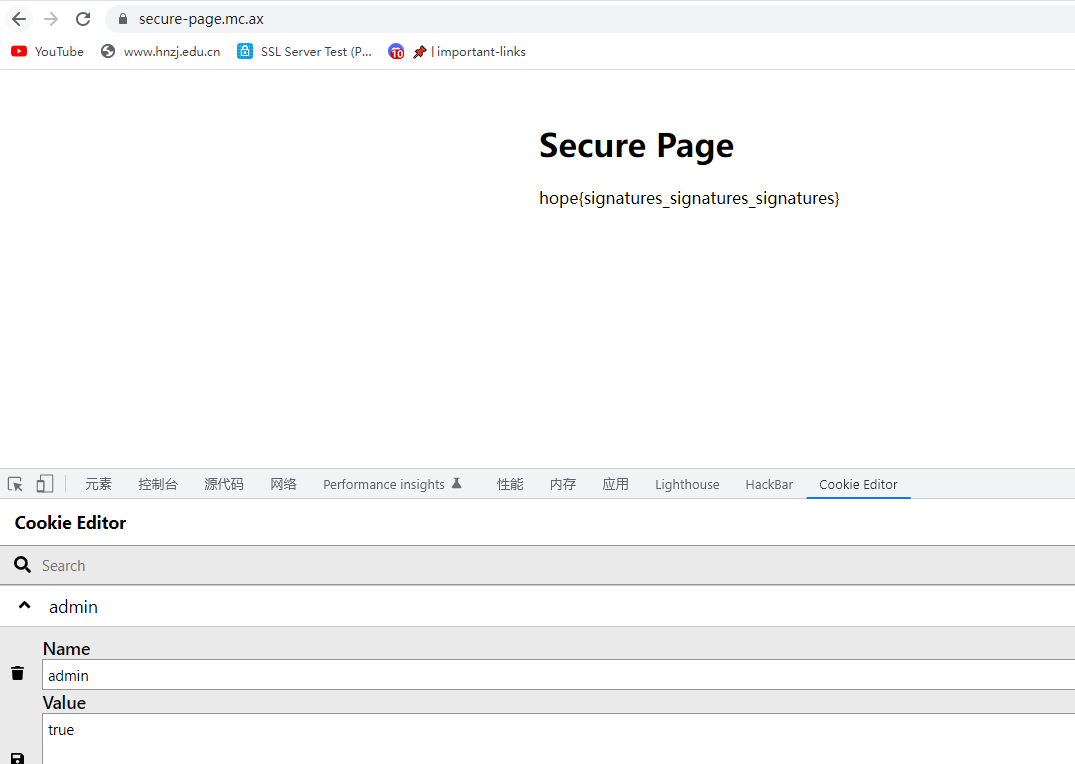Click the browser forward arrow
This screenshot has width=1075, height=764.
click(51, 19)
